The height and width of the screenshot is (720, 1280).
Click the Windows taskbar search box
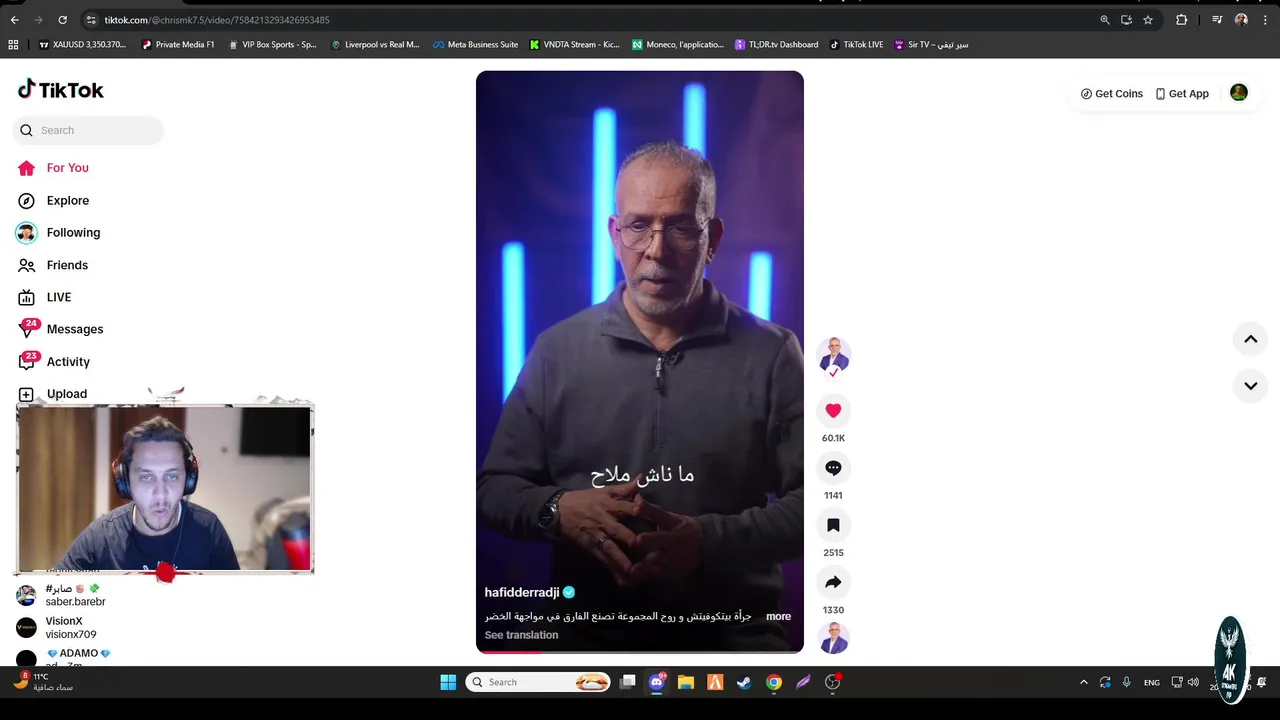(x=539, y=682)
